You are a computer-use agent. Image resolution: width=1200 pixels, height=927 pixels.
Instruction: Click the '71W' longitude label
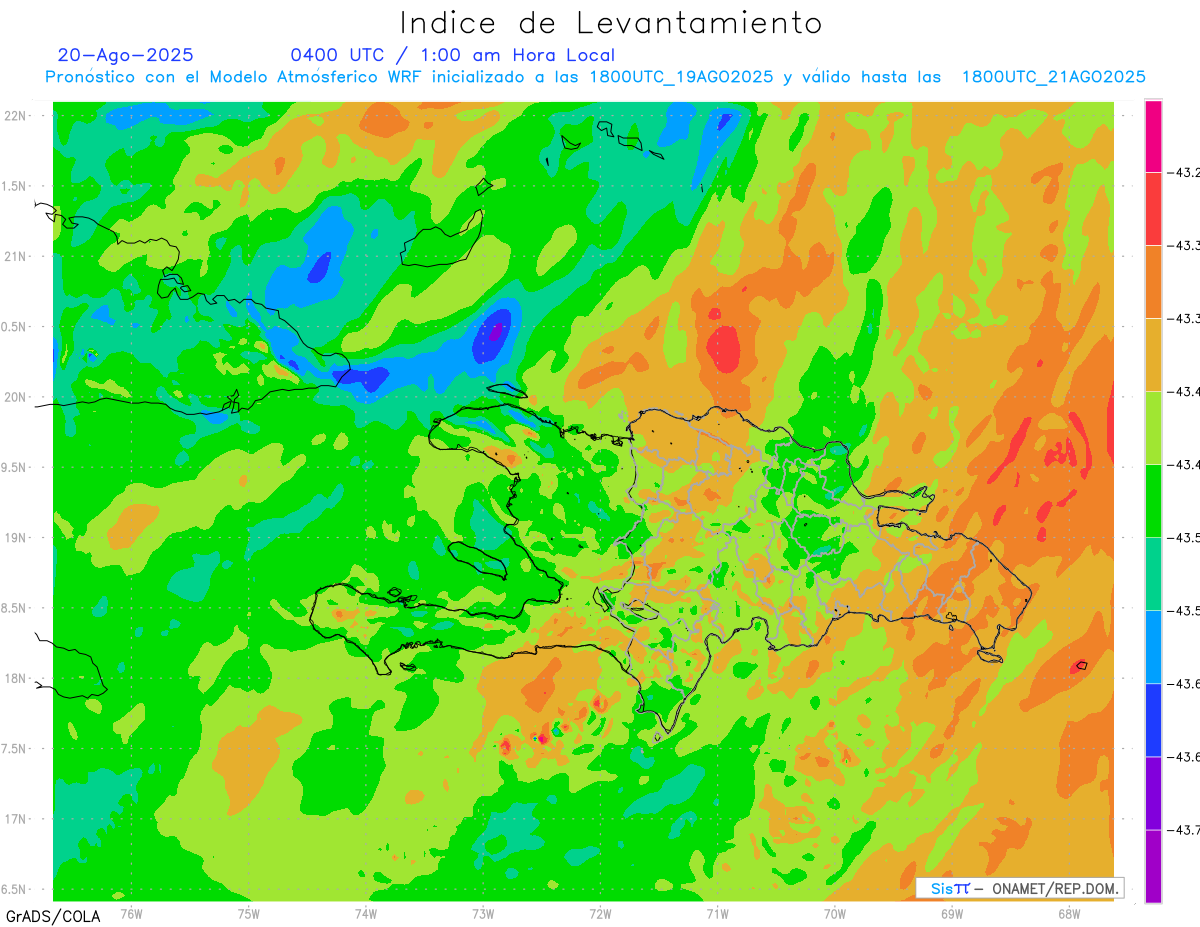717,914
